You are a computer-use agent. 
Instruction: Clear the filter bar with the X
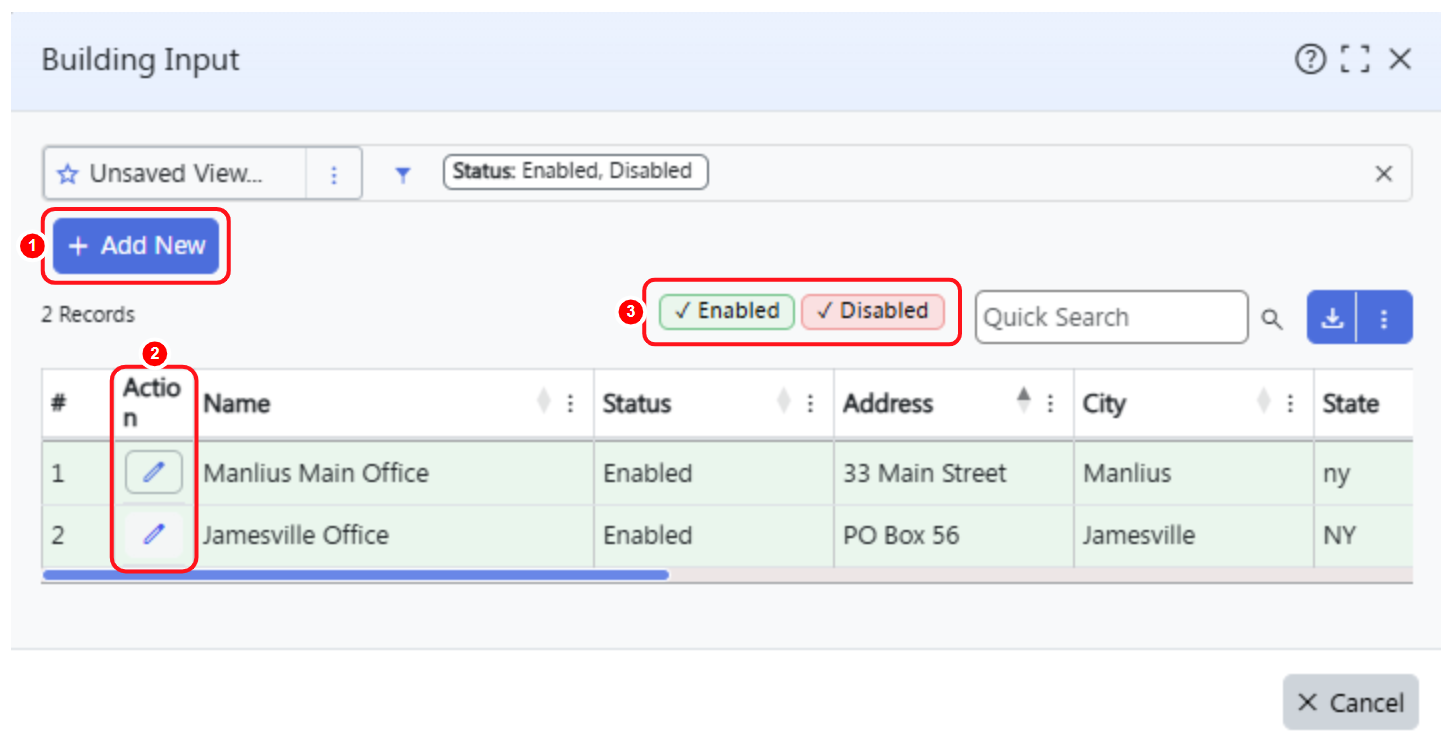[1384, 174]
